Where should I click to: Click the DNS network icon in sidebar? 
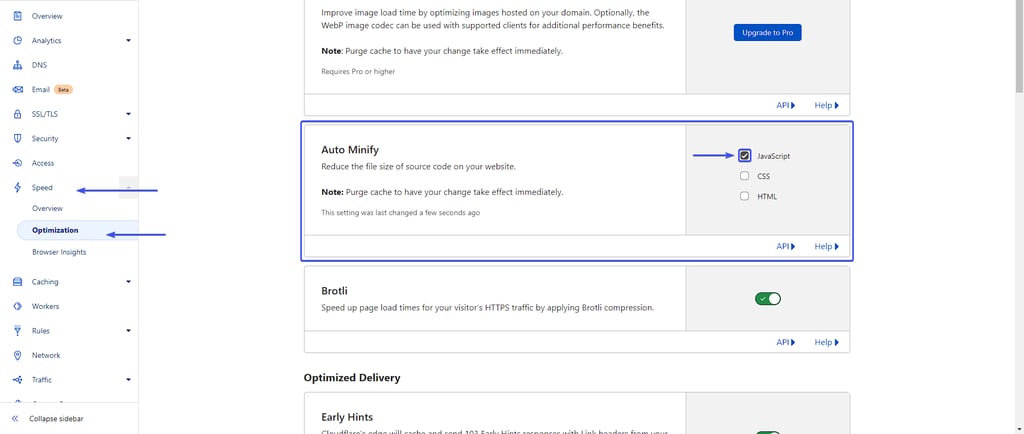point(18,65)
